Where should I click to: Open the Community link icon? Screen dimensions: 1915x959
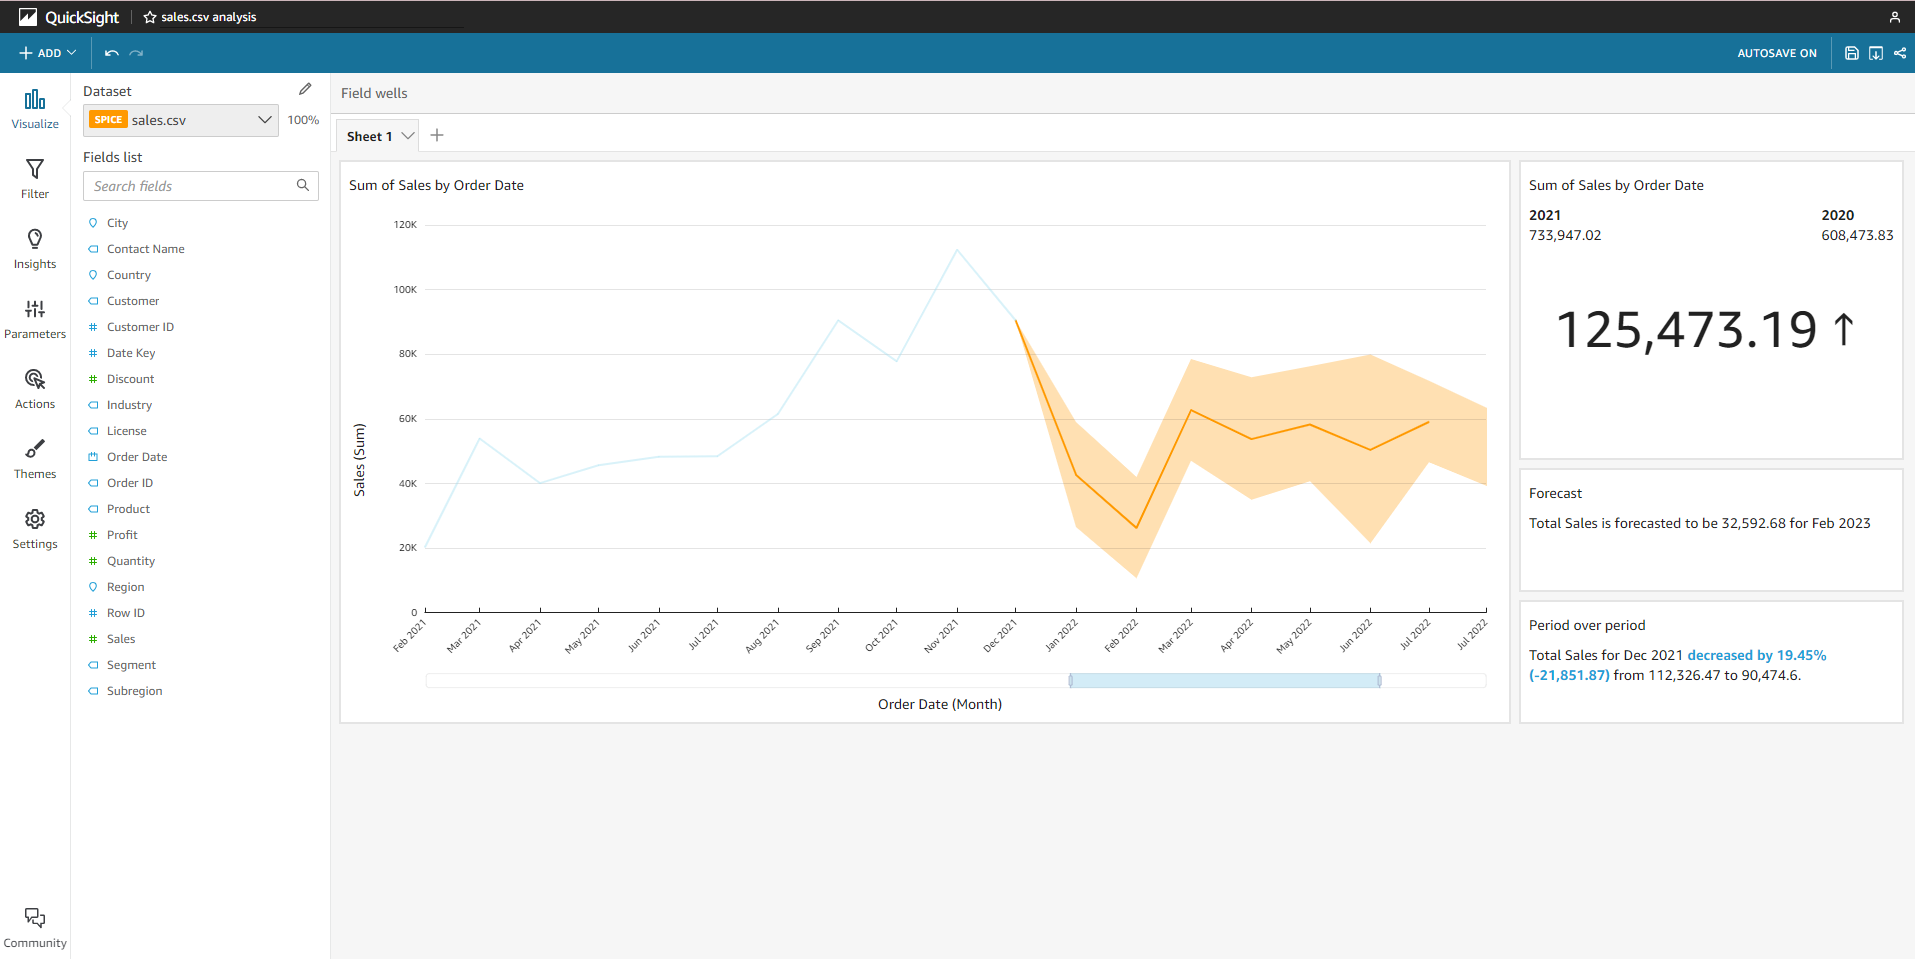click(35, 917)
